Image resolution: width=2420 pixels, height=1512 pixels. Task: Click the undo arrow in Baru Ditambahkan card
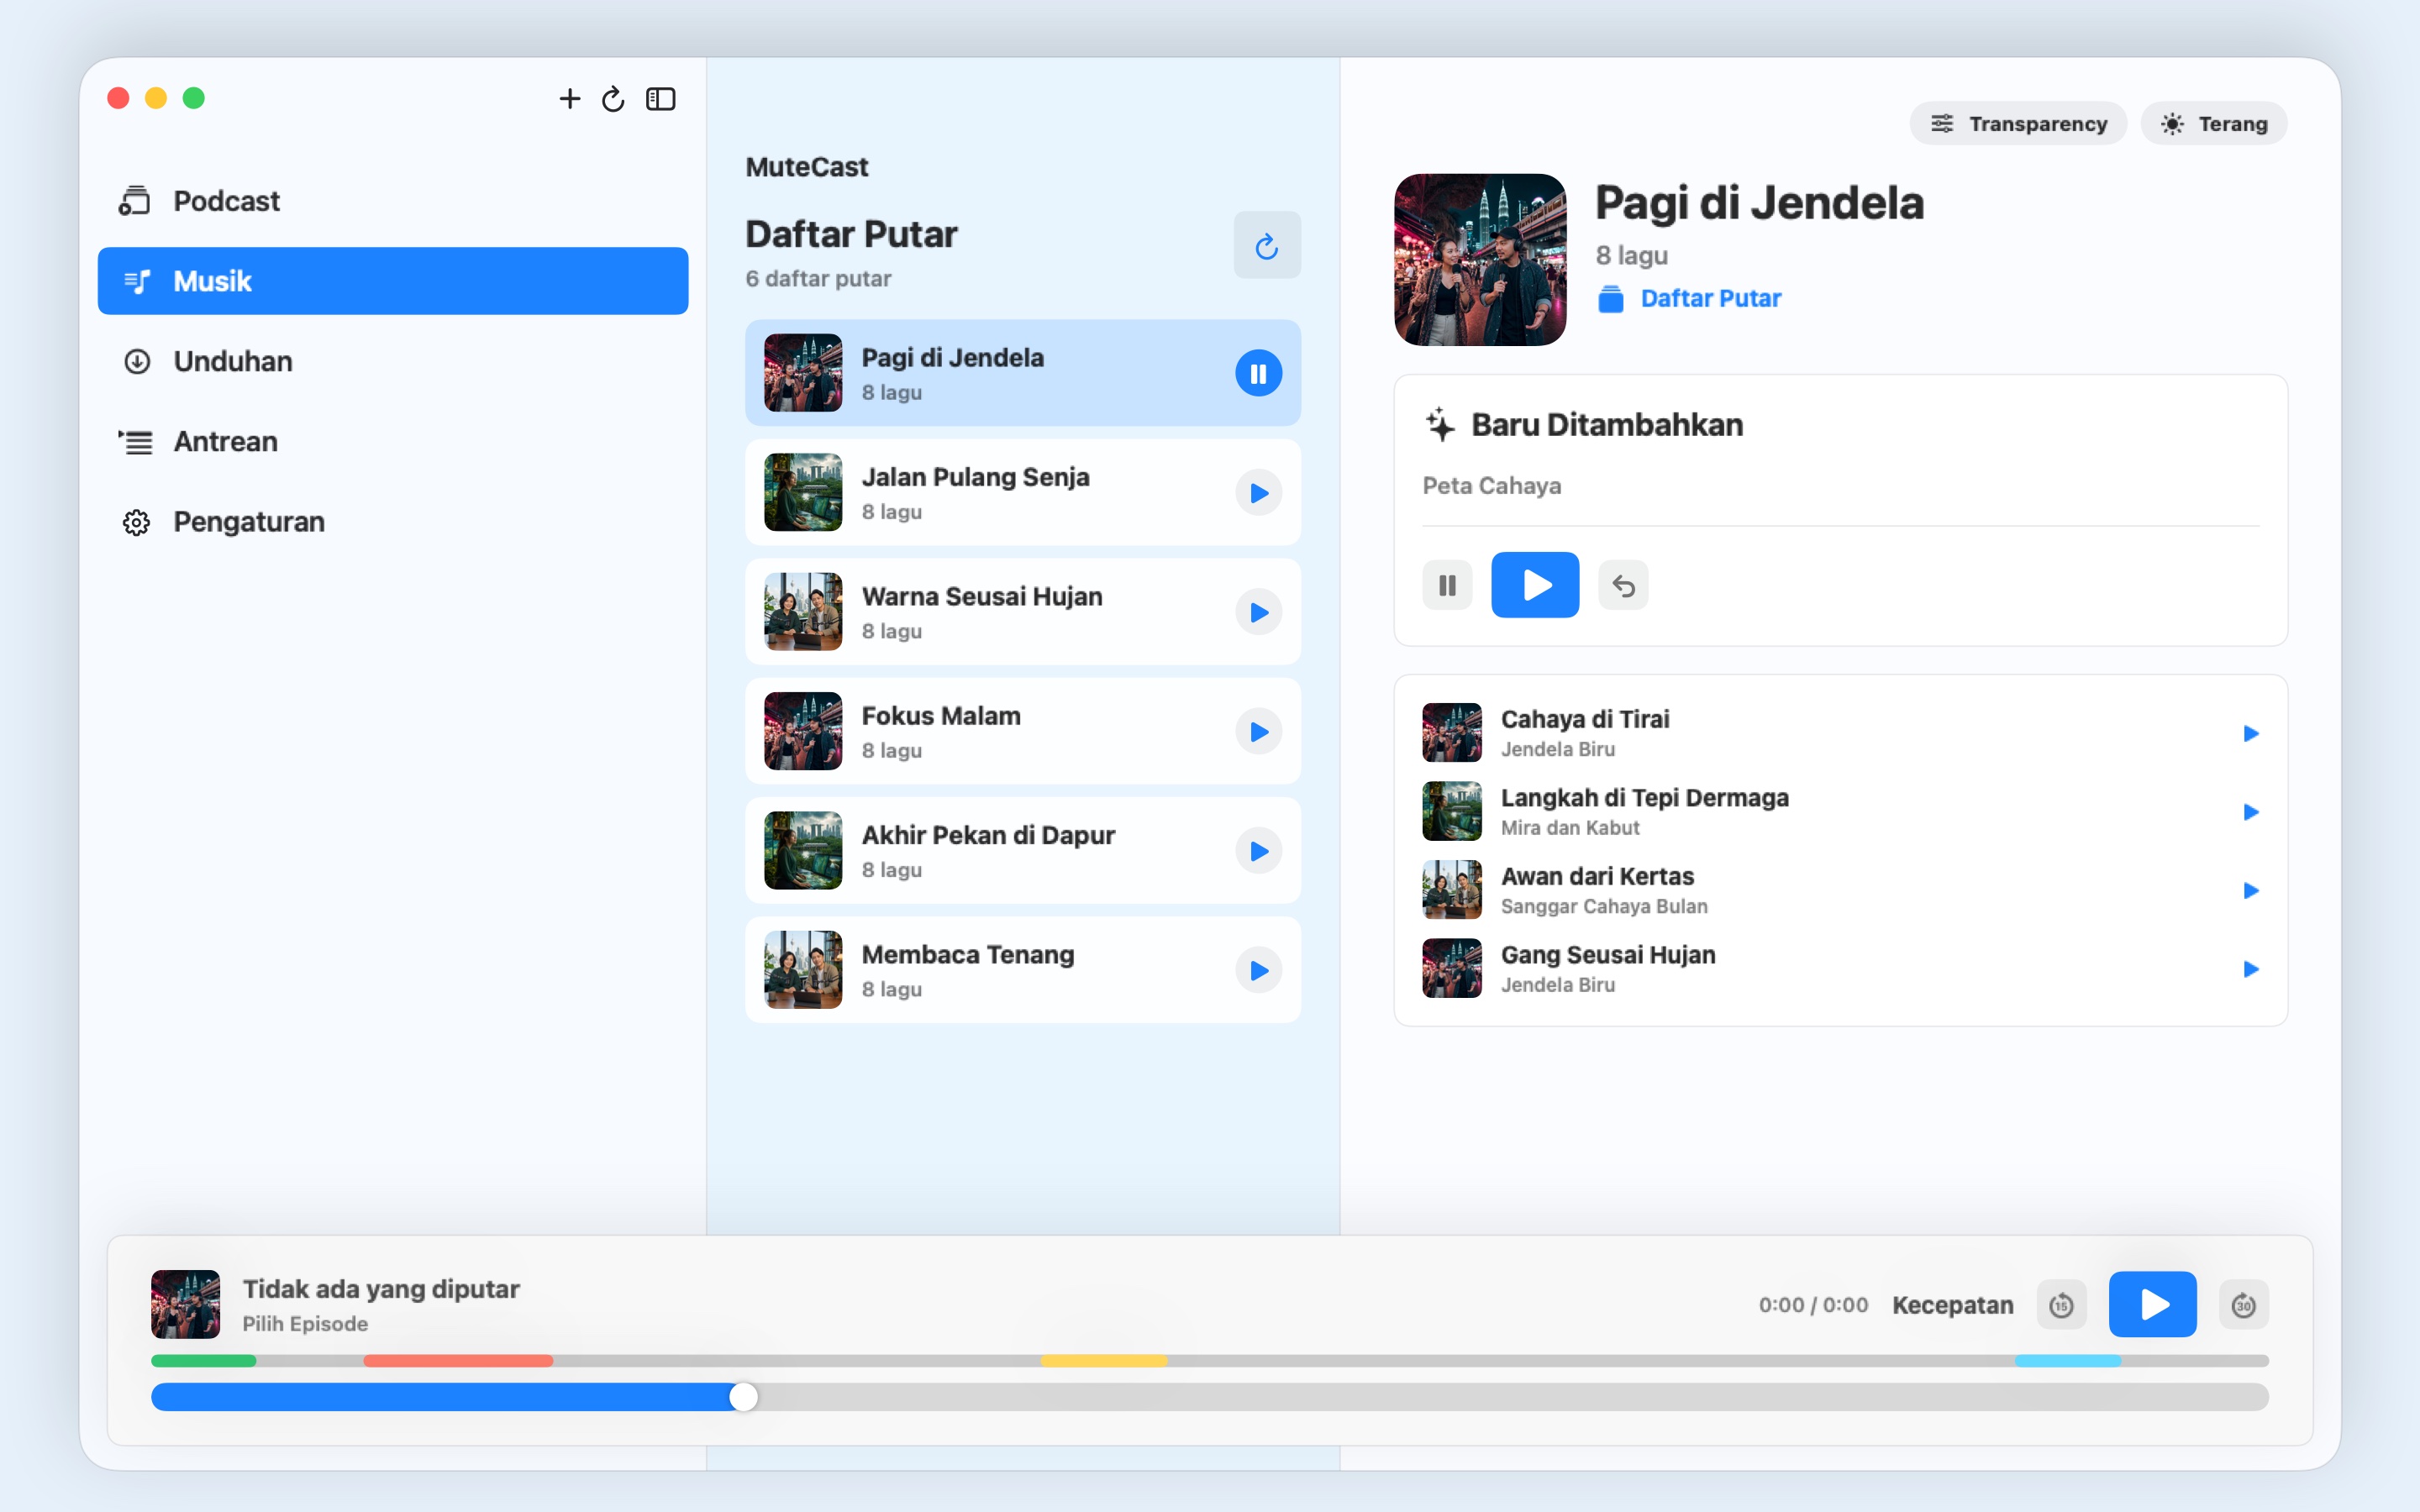click(1623, 585)
